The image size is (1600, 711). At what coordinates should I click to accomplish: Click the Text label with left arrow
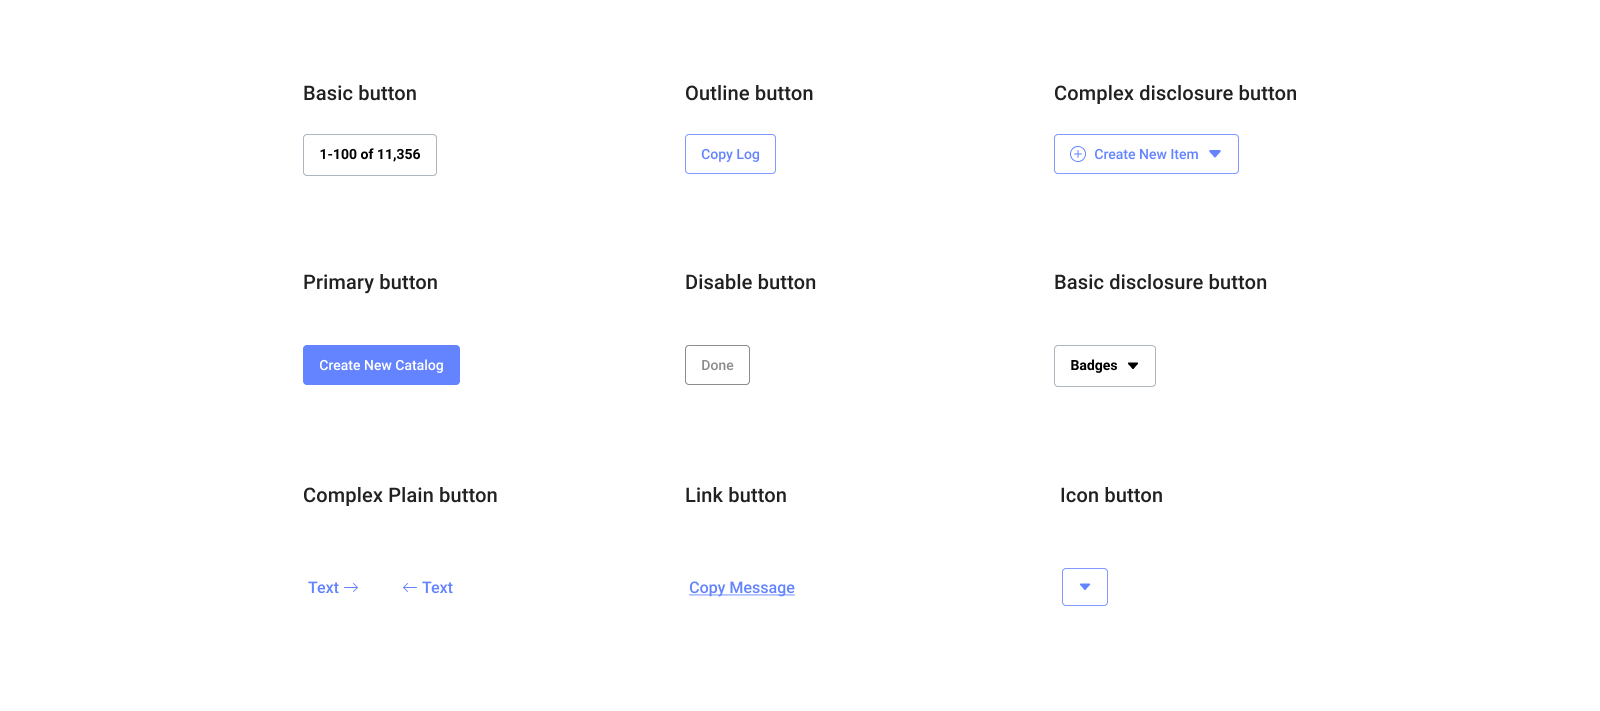pos(438,588)
